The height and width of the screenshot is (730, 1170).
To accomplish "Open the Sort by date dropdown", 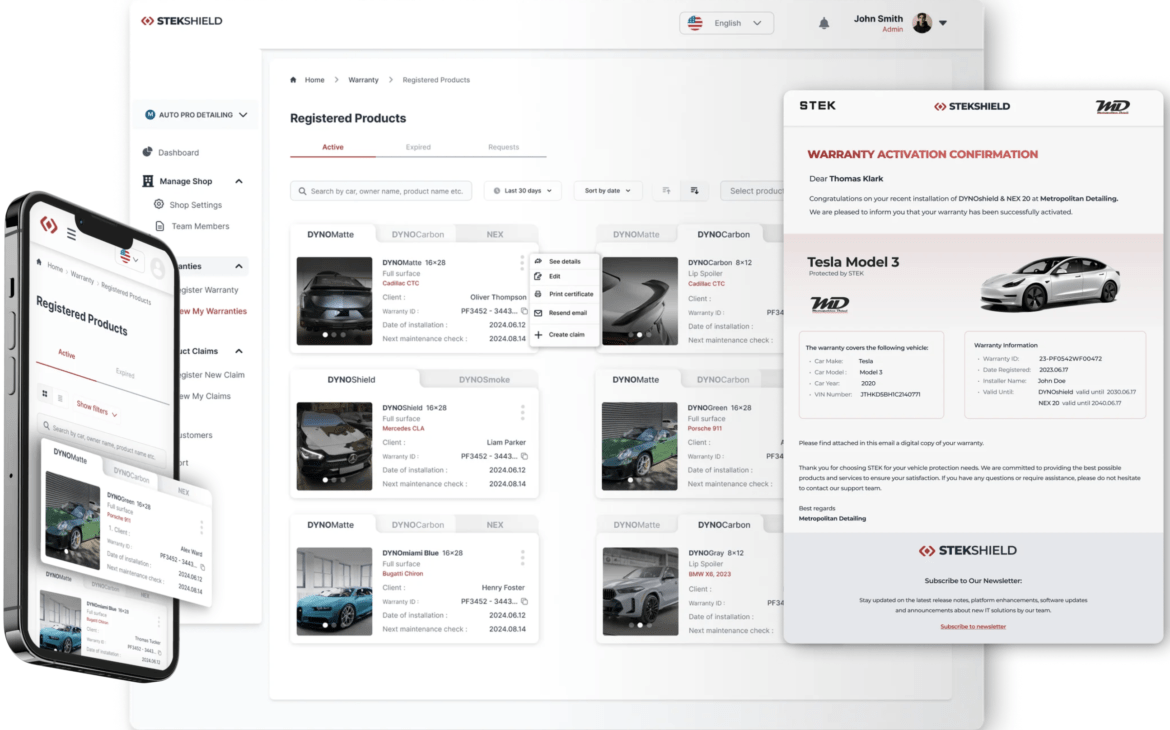I will tap(607, 190).
